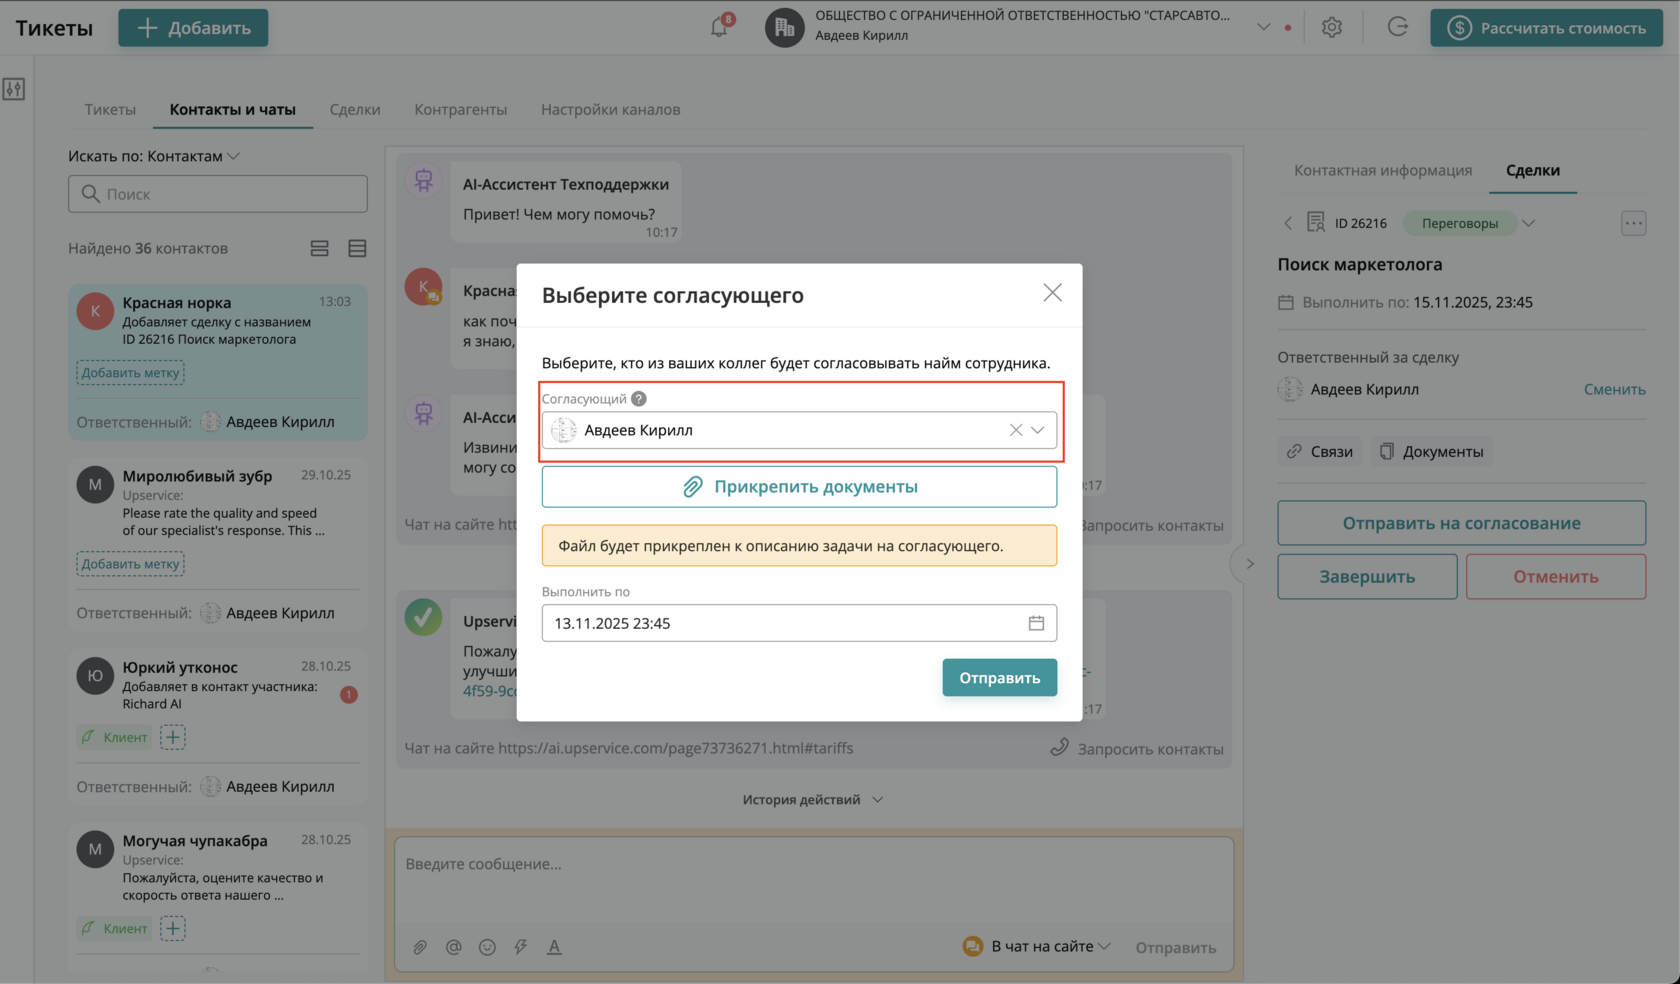
Task: Click Добавить метку for Миролюбивый зубр
Action: pyautogui.click(x=131, y=564)
